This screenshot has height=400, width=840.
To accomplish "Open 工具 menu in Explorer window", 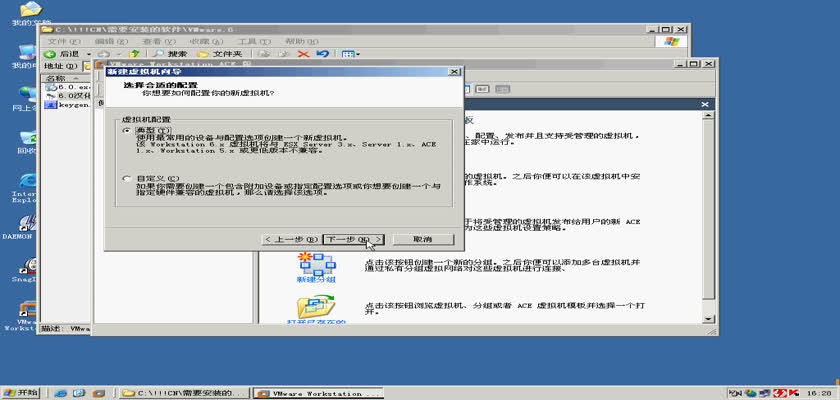I will click(x=253, y=42).
